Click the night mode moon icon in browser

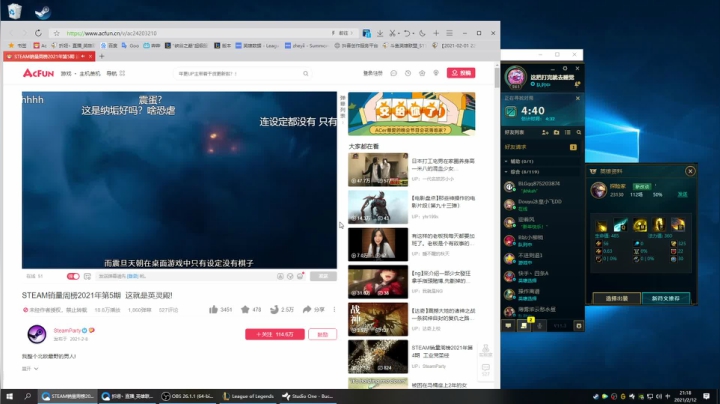422,33
